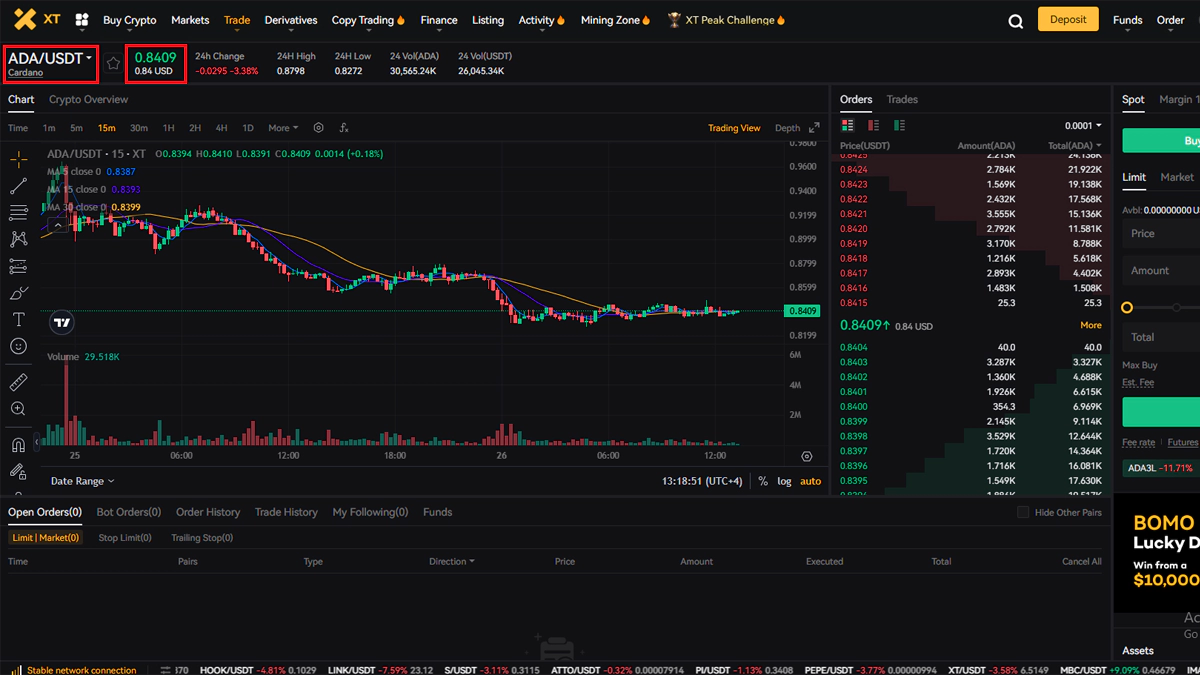Open the Derivatives menu

[291, 20]
